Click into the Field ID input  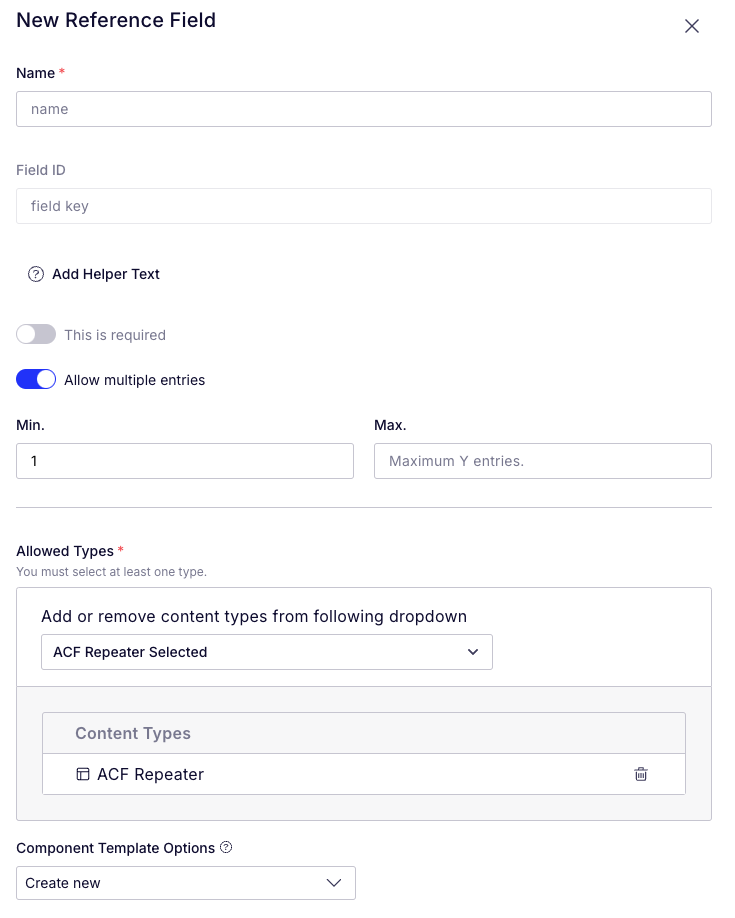click(364, 206)
